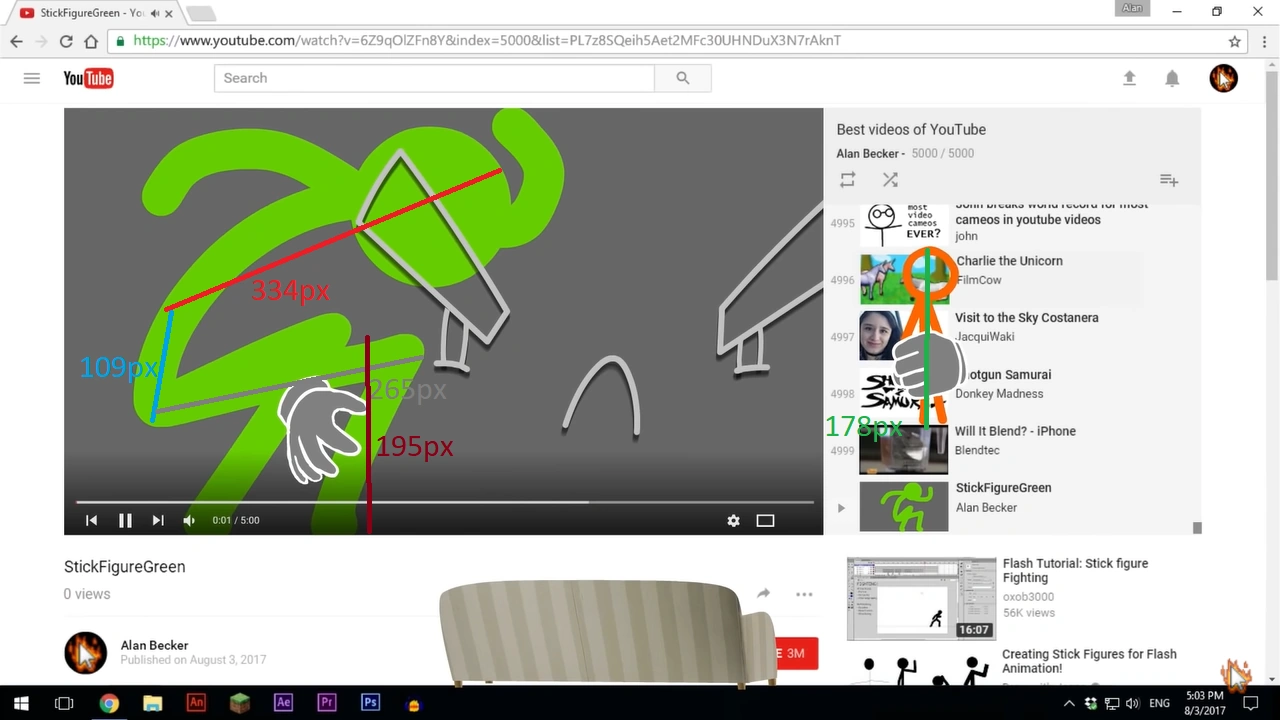Click the Best videos of YouTube playlist title
This screenshot has width=1280, height=720.
911,129
